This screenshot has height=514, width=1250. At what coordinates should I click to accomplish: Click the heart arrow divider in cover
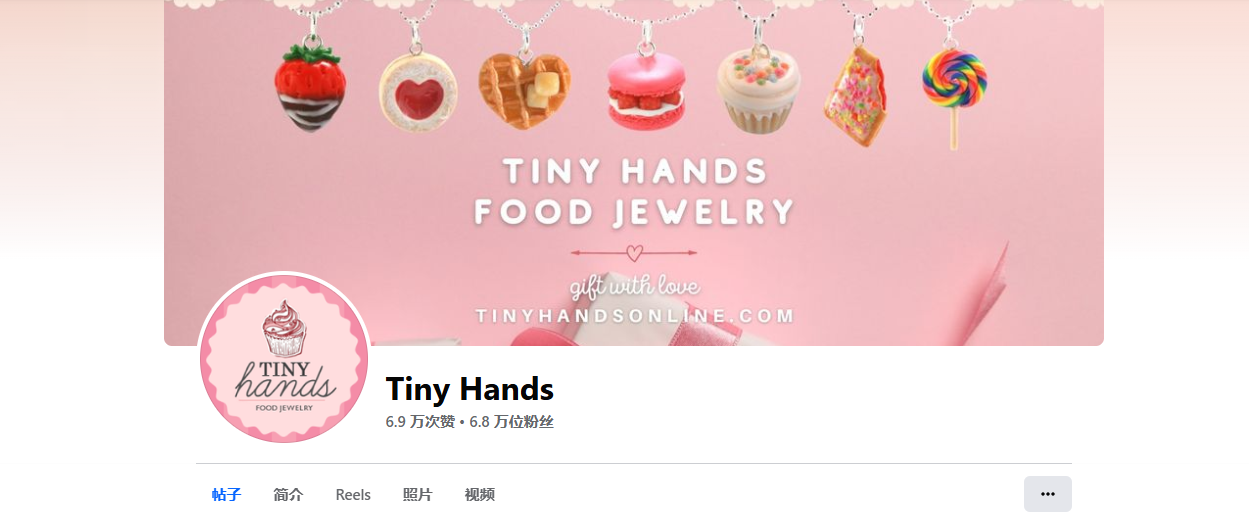[634, 253]
